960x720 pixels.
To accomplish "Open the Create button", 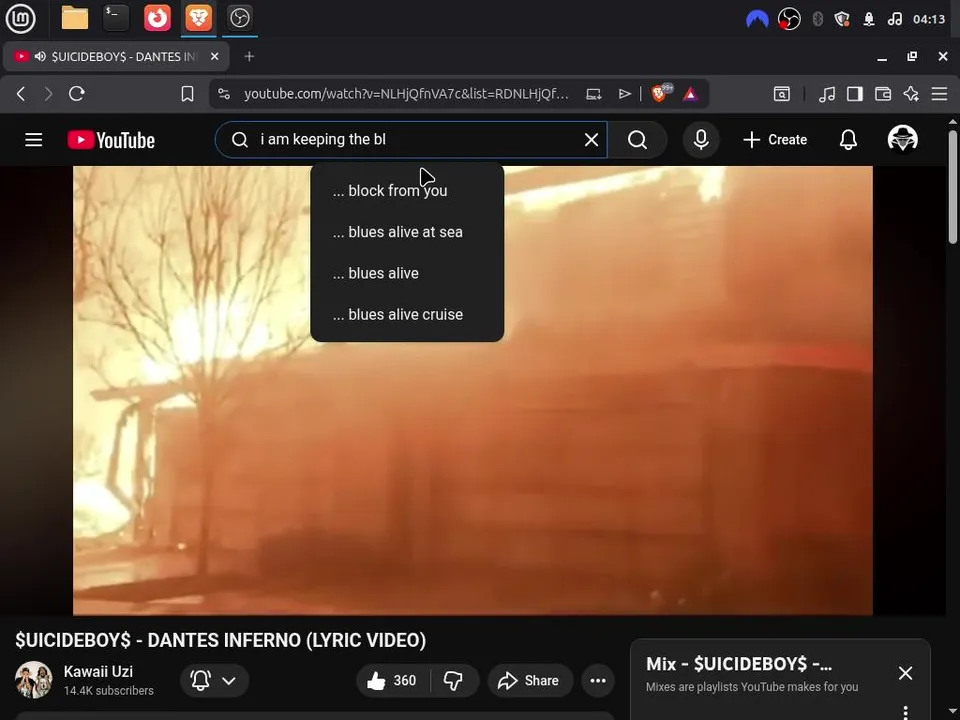I will (x=775, y=140).
